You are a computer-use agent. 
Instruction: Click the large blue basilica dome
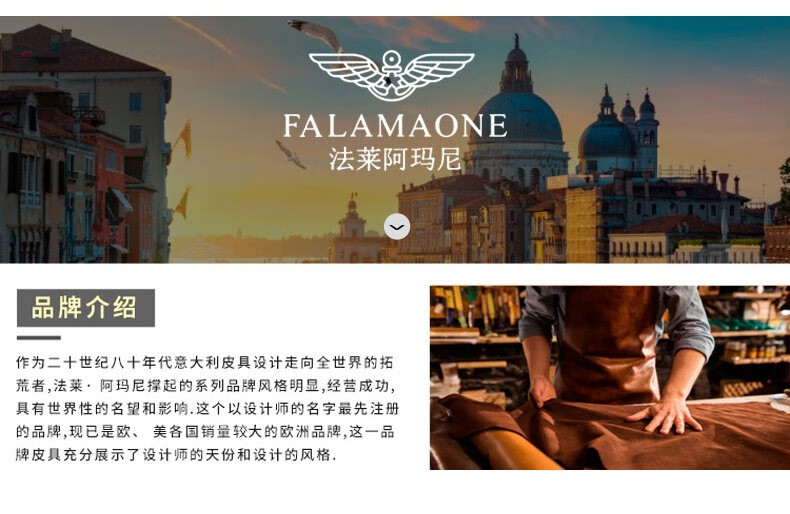(x=518, y=116)
